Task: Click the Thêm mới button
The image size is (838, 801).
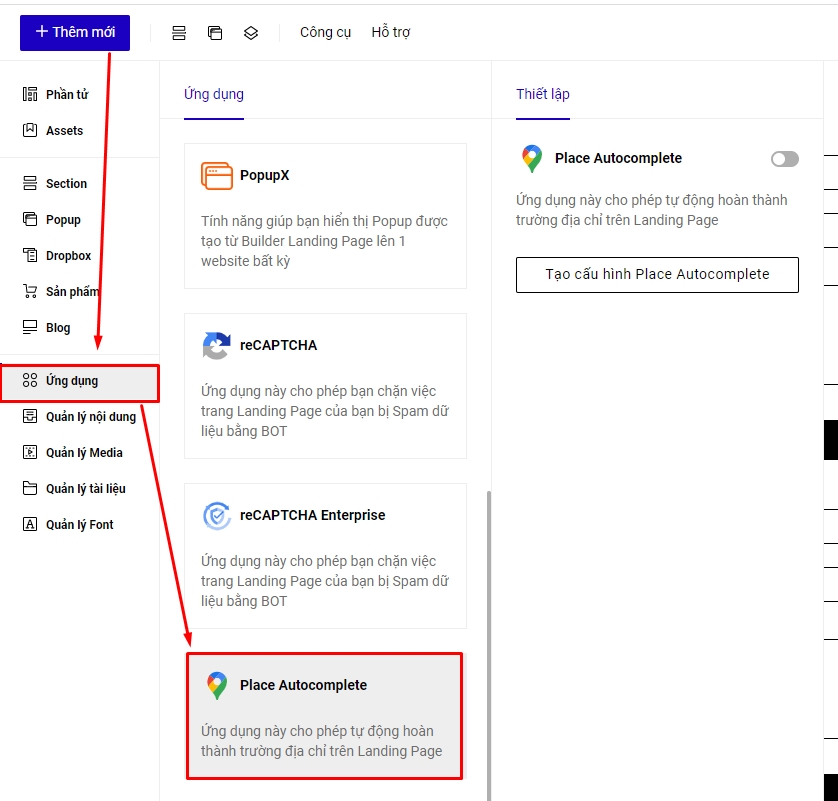Action: [x=75, y=32]
